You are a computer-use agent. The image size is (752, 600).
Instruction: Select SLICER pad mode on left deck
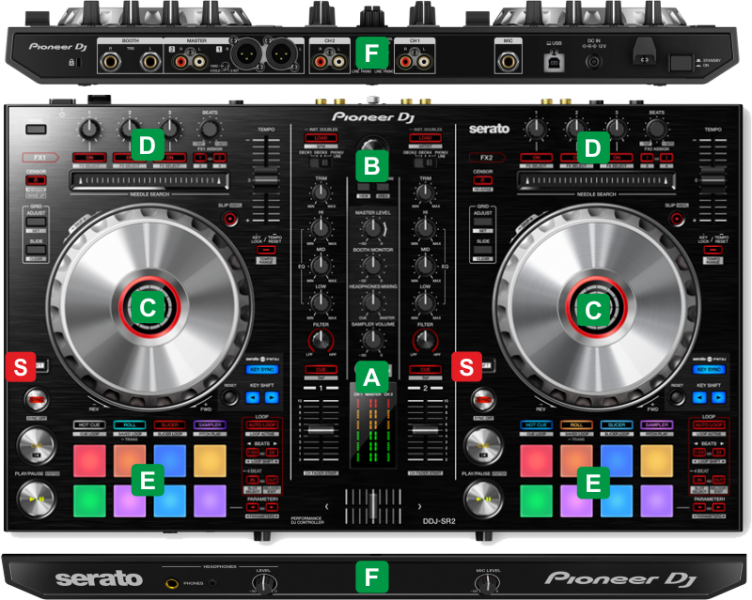click(170, 425)
